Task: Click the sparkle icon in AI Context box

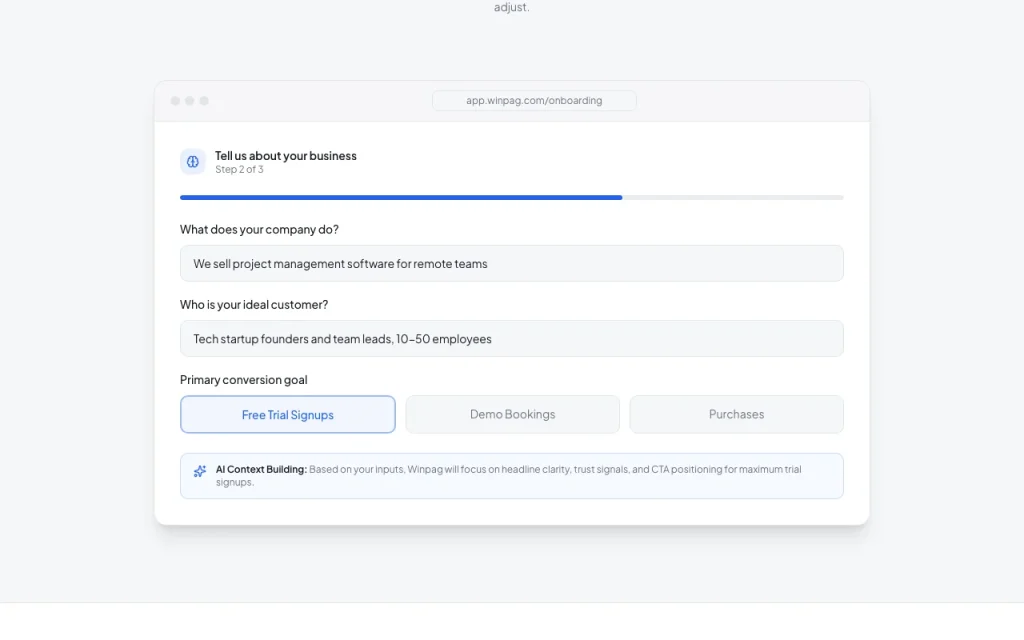Action: click(x=200, y=471)
